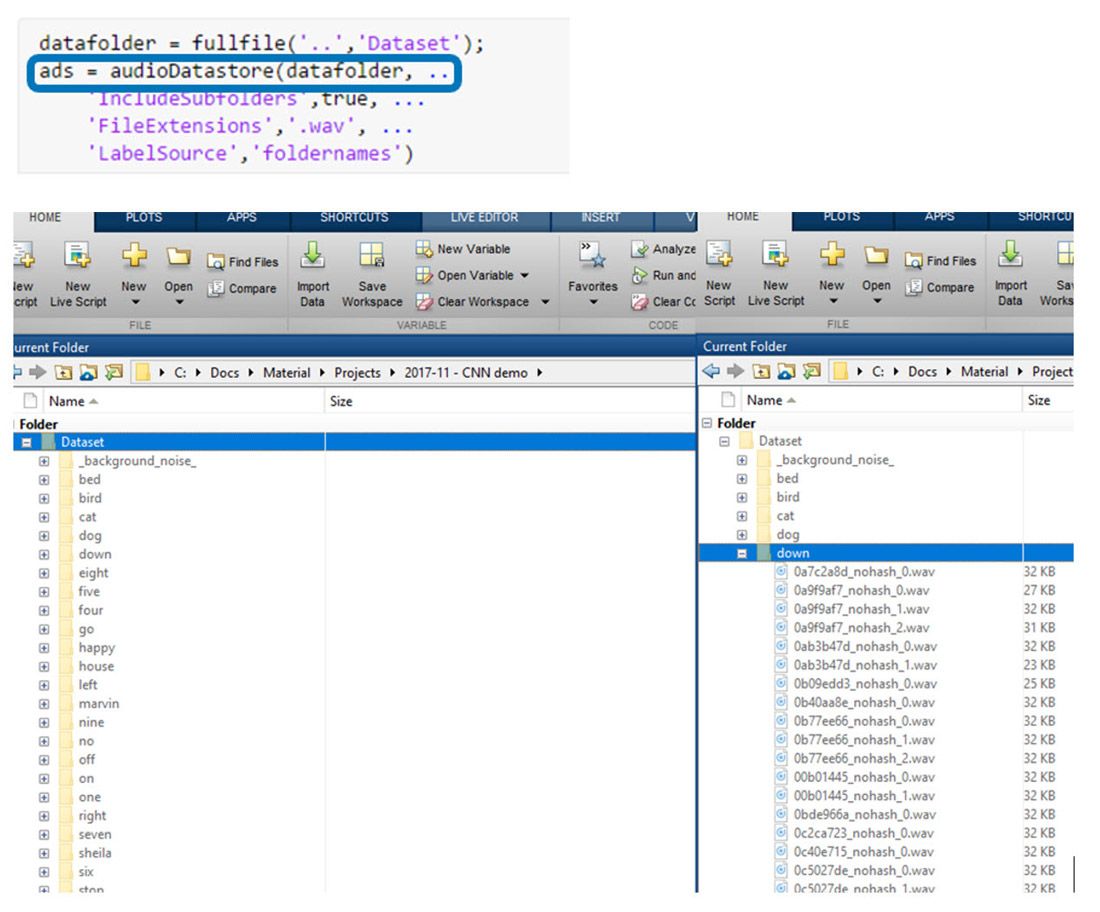Expand the 'cat' folder in left tree
Viewport: 1100px width, 912px height.
[44, 517]
